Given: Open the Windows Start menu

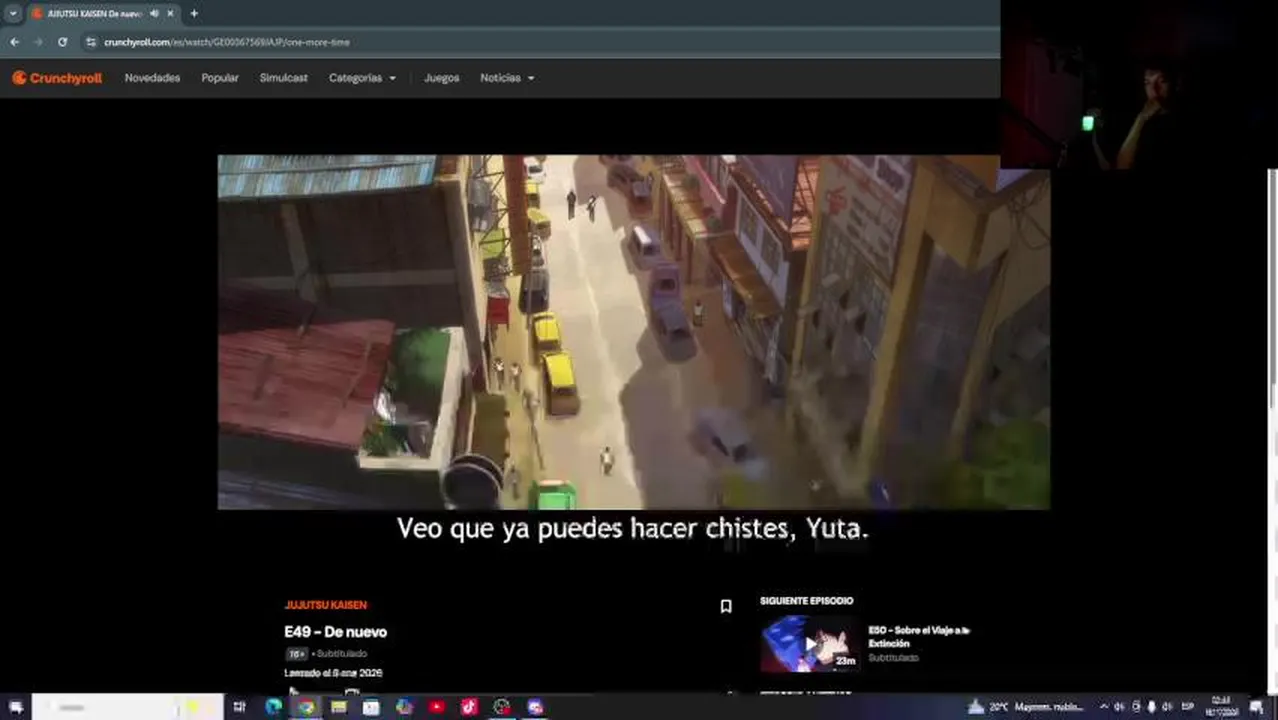Looking at the screenshot, I should [15, 707].
